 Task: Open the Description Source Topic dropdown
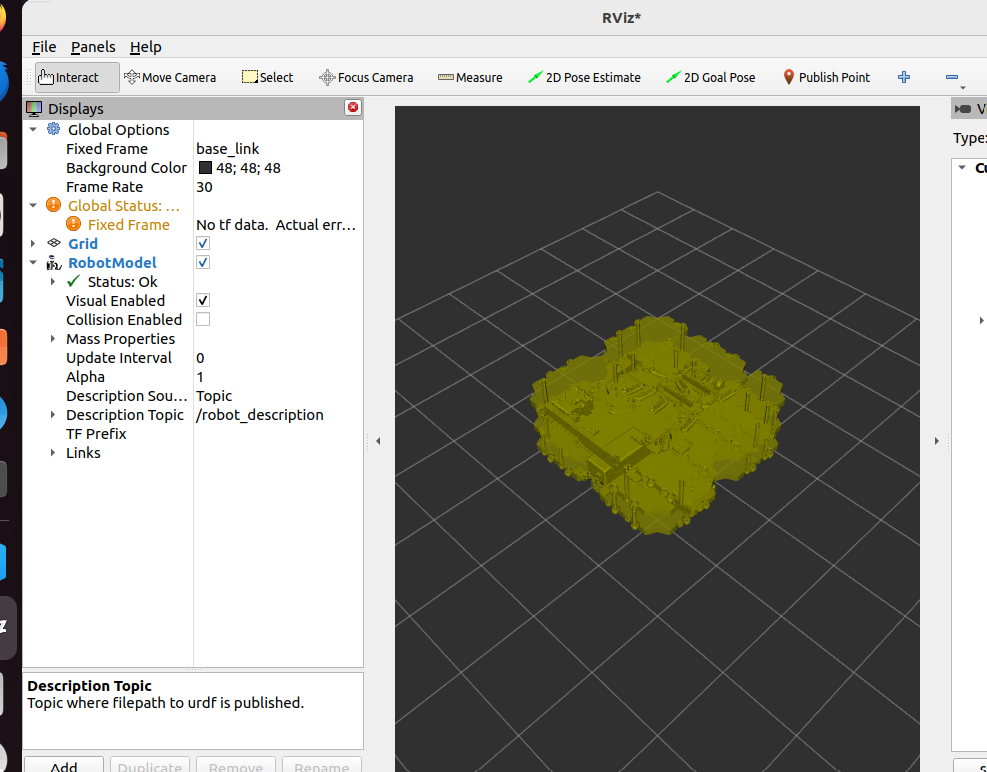pos(278,395)
